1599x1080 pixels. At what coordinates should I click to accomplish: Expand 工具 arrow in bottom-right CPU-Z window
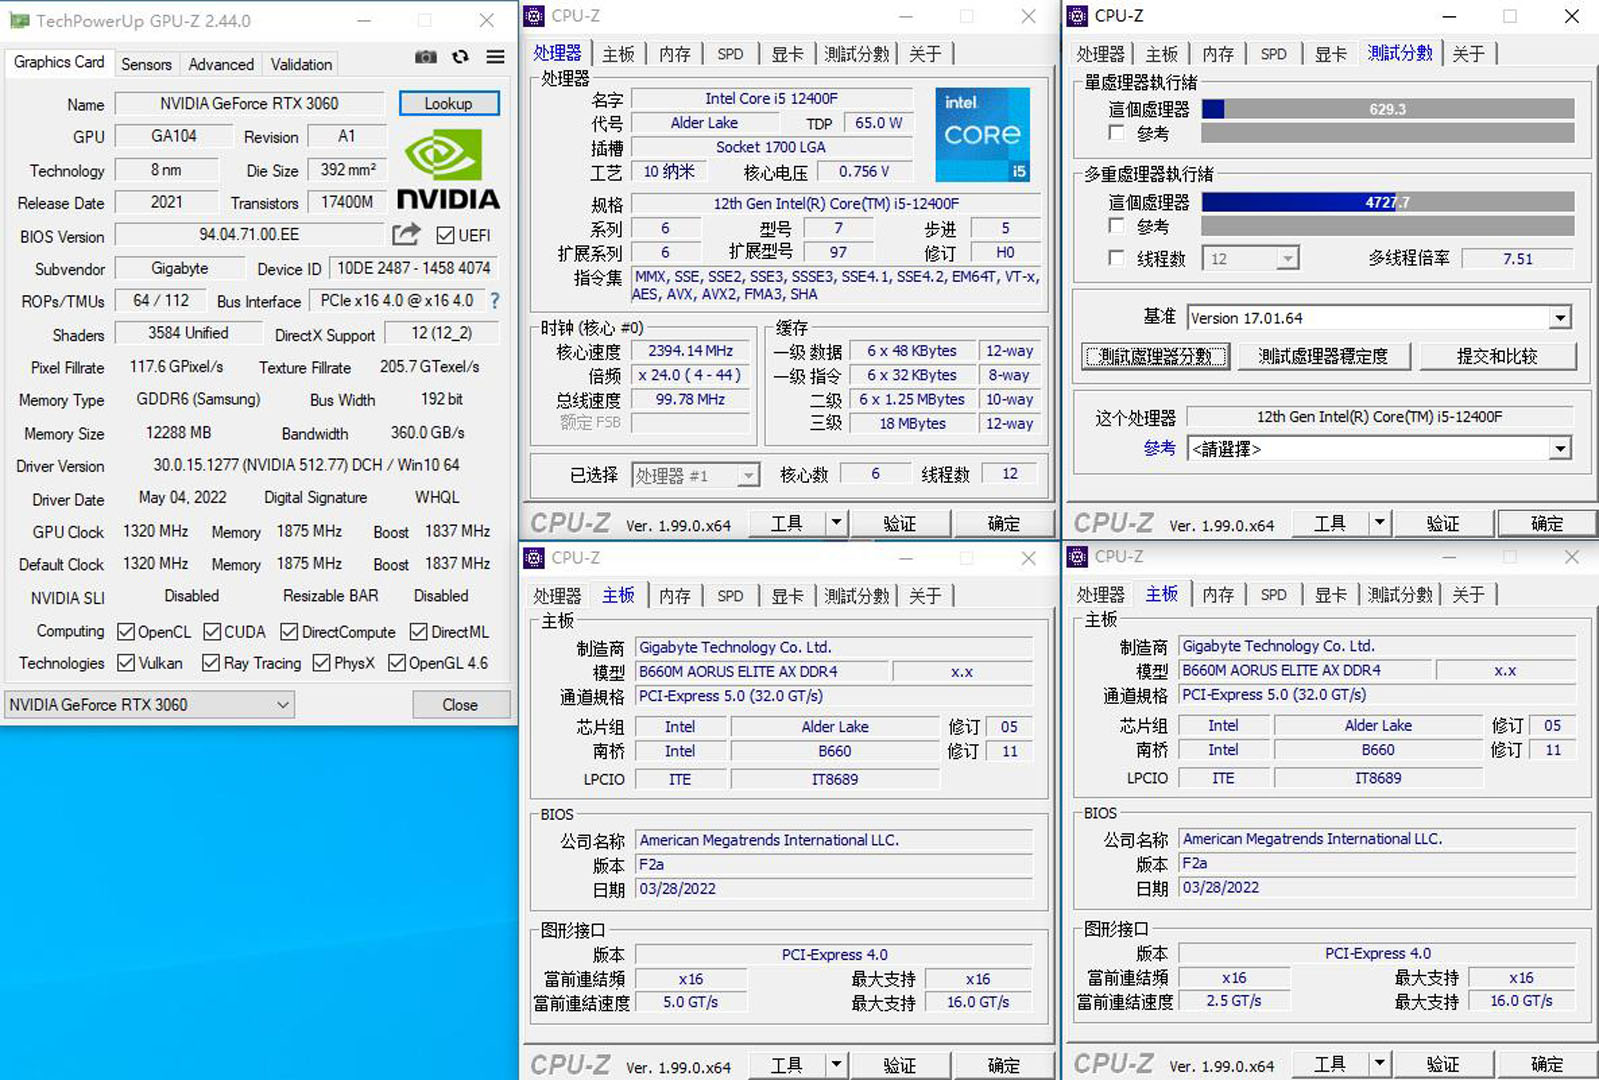pyautogui.click(x=1379, y=1063)
